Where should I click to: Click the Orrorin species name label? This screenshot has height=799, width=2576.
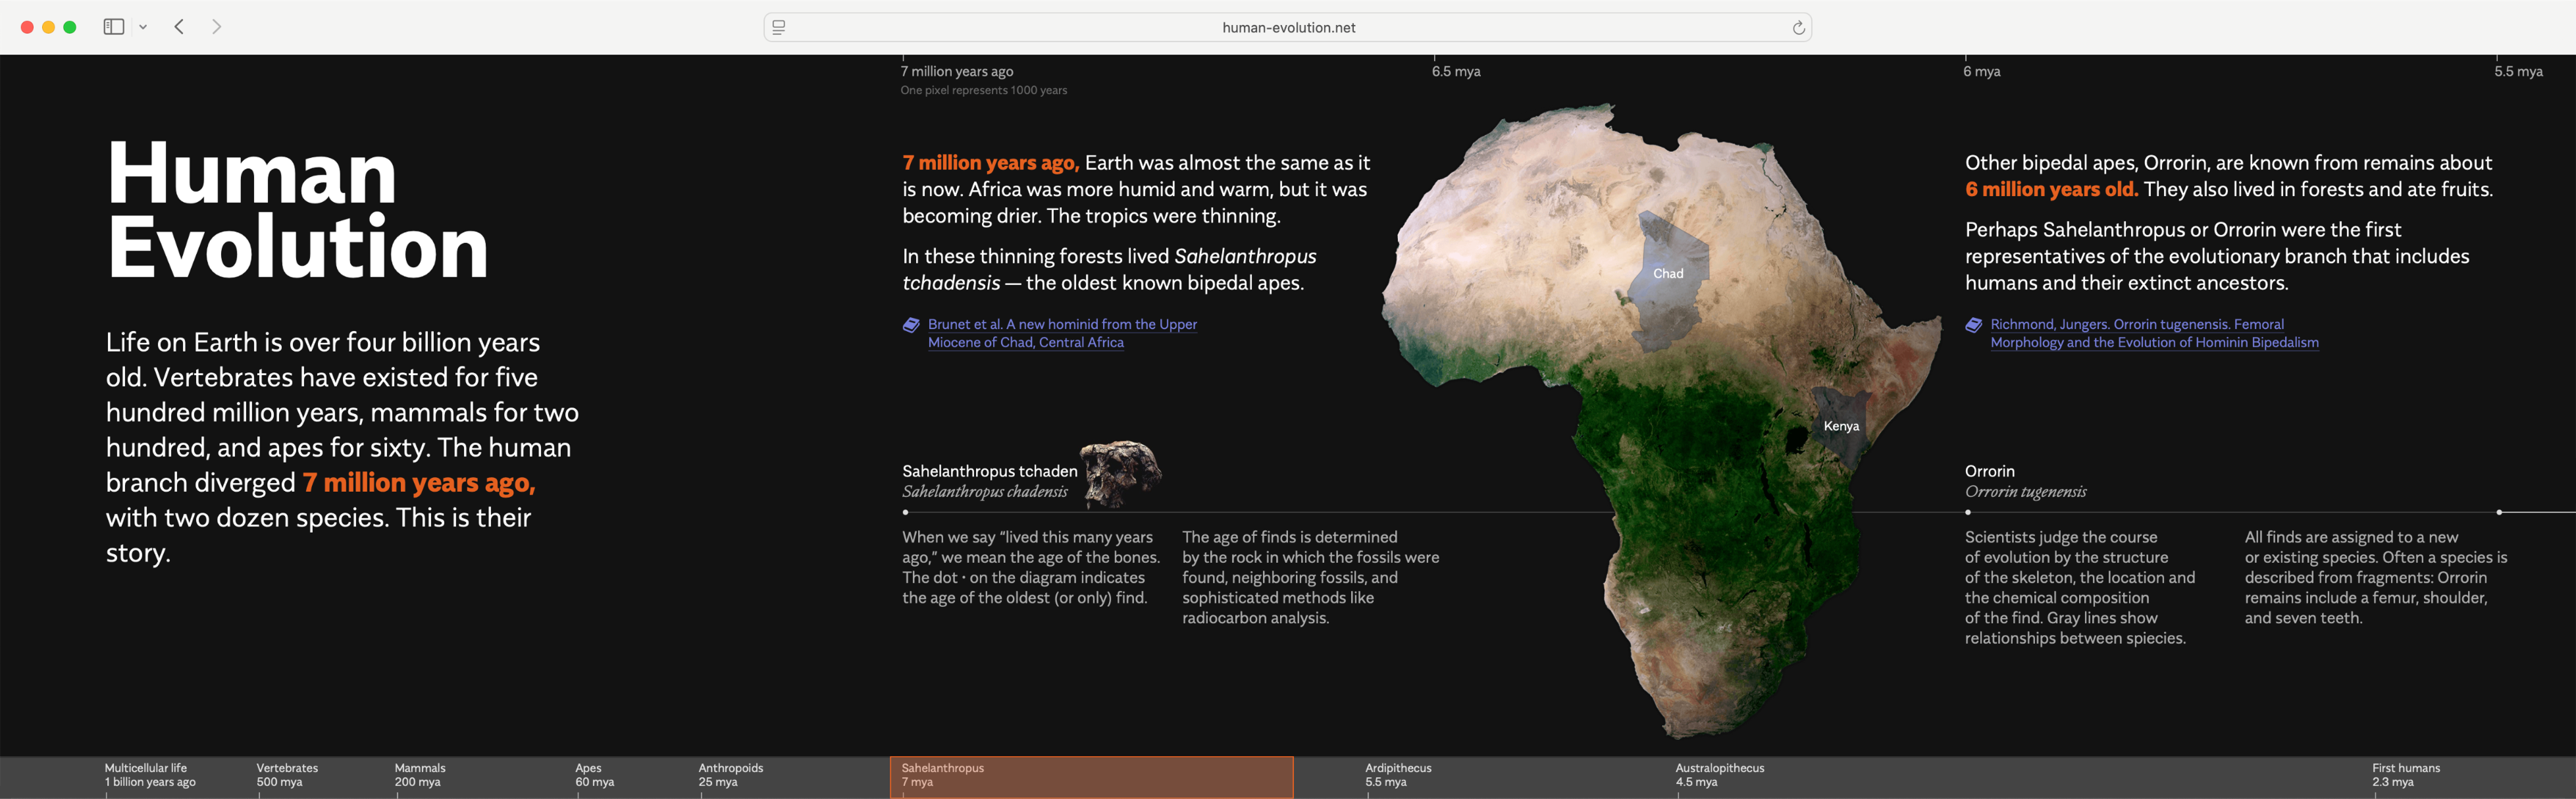click(x=1989, y=471)
